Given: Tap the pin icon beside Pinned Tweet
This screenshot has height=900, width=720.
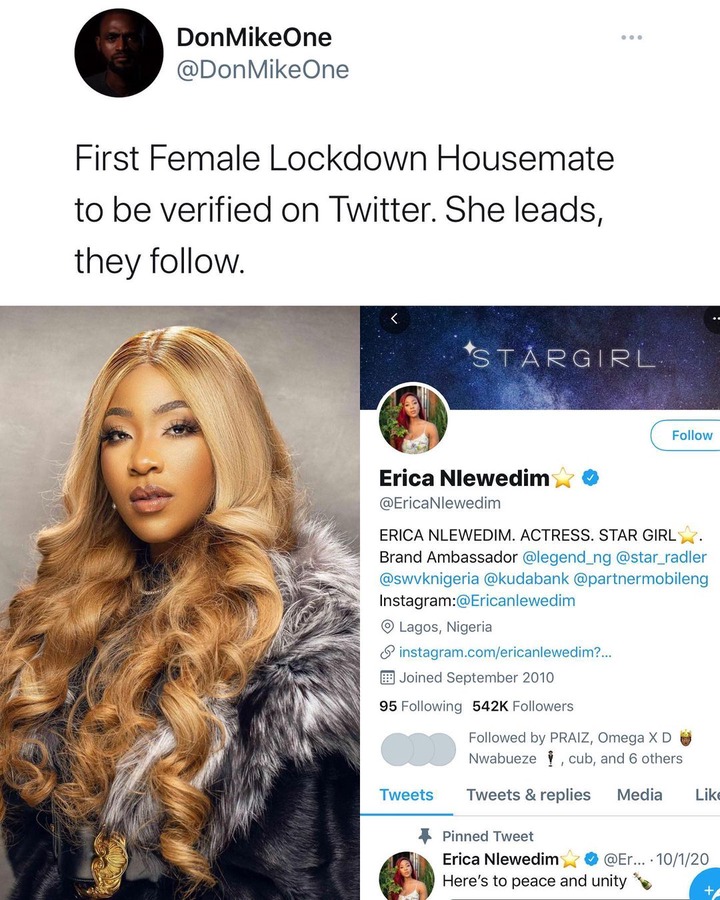Looking at the screenshot, I should (x=425, y=836).
